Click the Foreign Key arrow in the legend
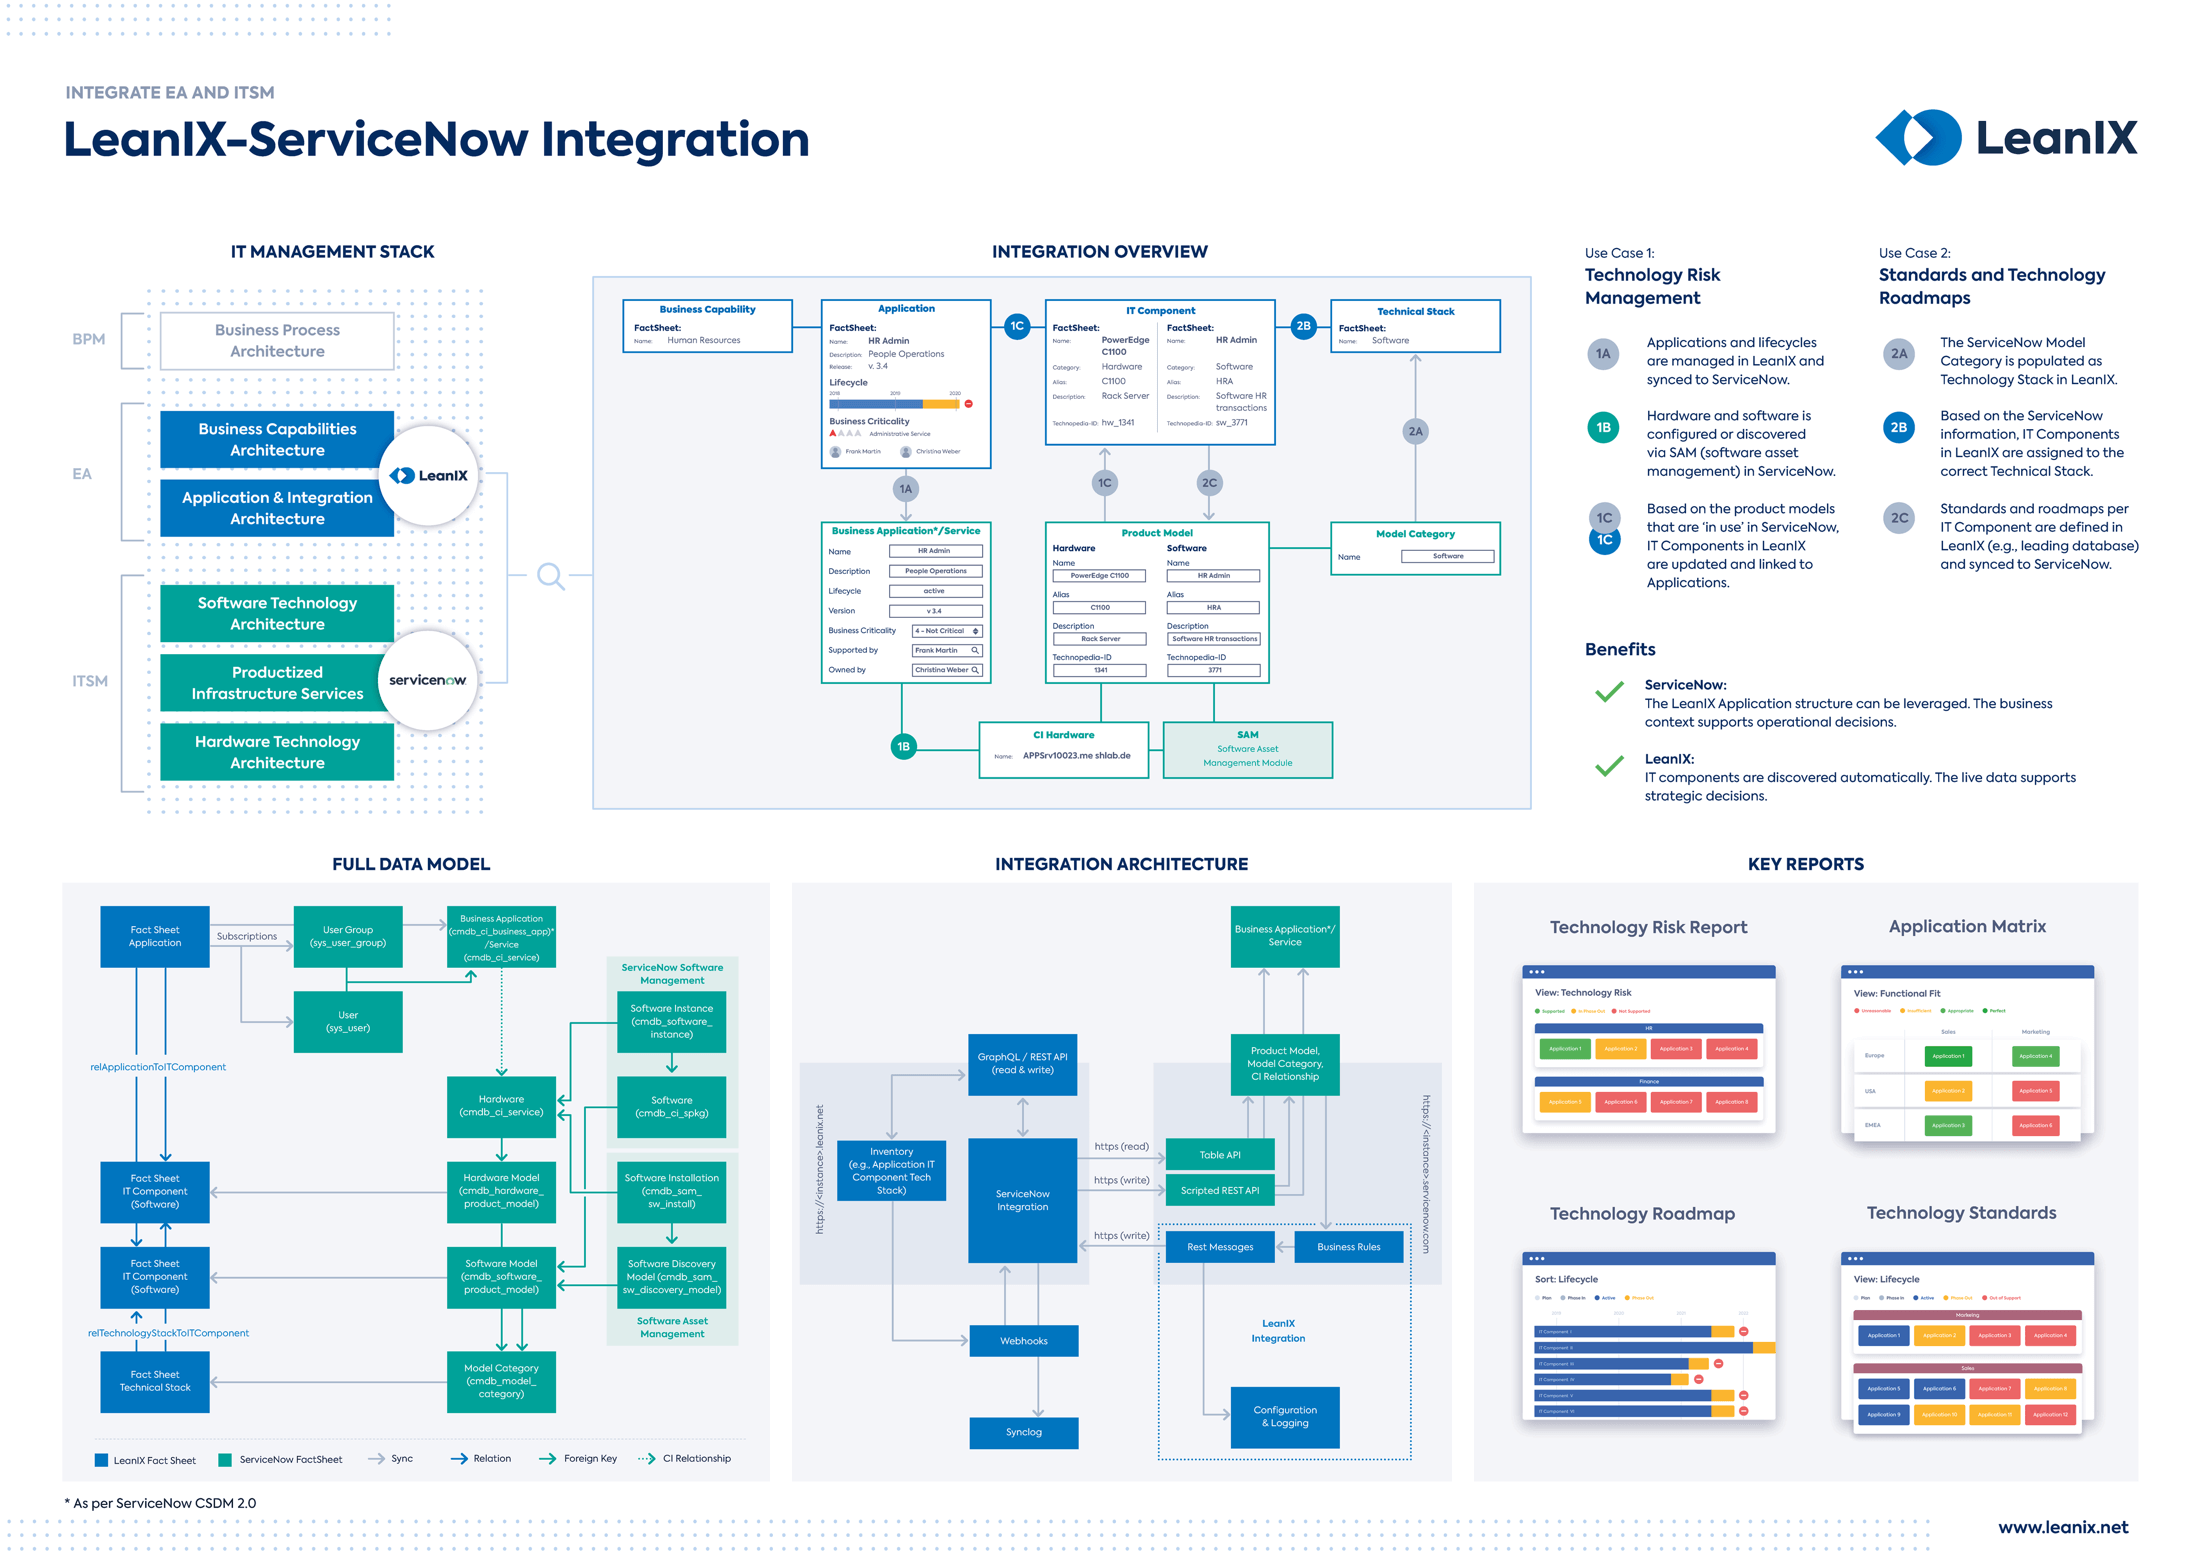2204x1558 pixels. coord(548,1459)
